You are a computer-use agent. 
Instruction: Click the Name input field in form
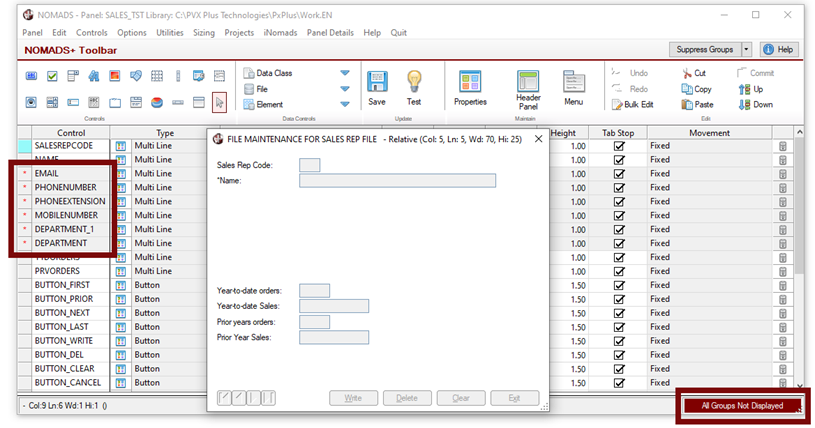coord(397,181)
